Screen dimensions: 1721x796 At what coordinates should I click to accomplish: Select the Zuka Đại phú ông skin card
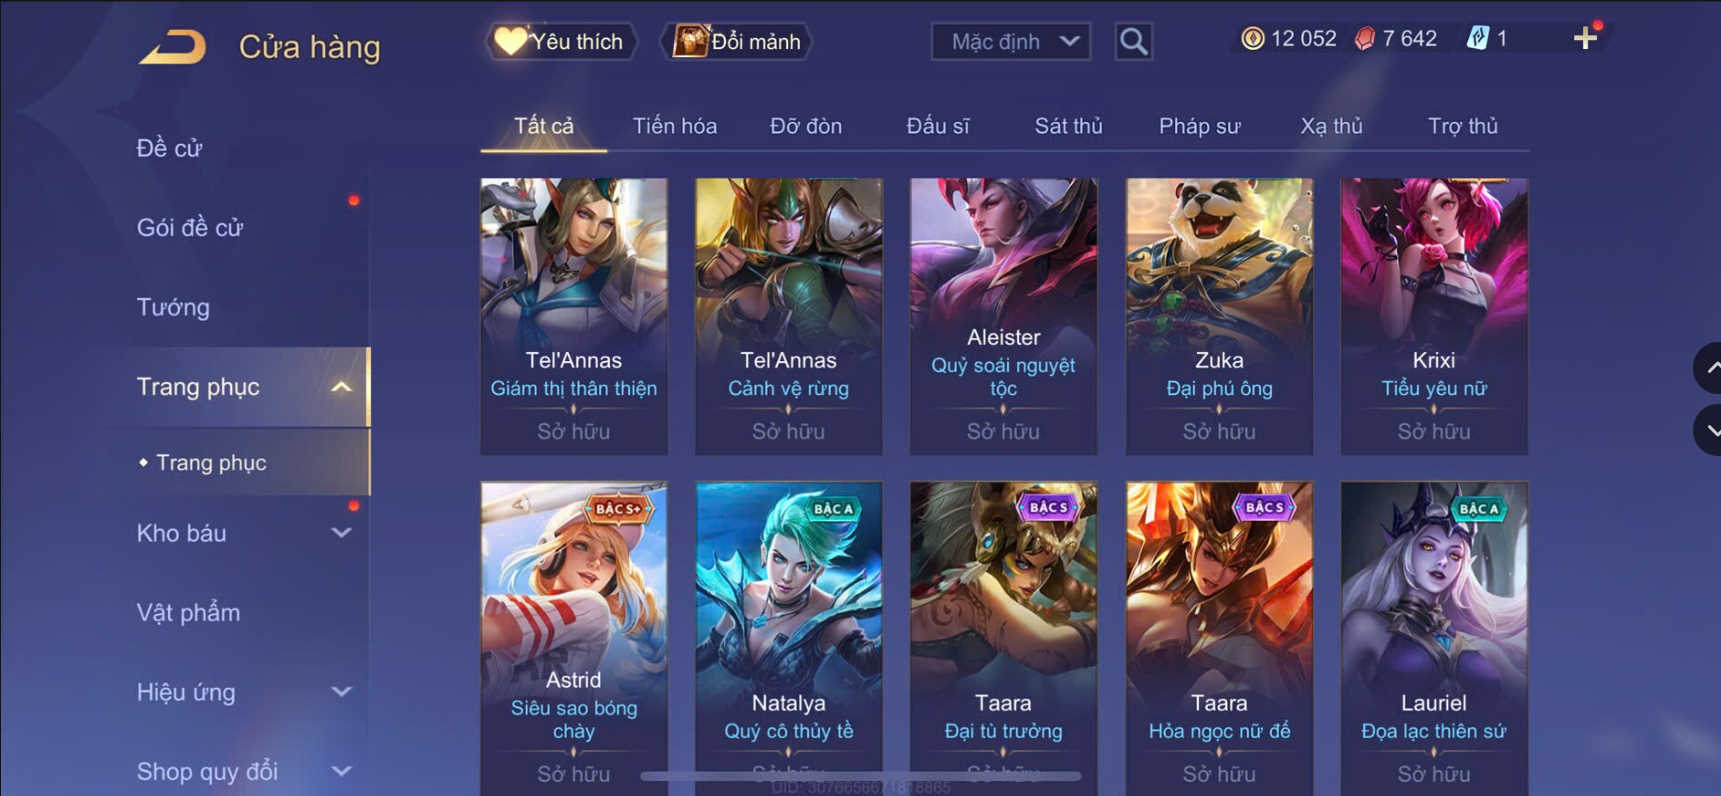1219,316
